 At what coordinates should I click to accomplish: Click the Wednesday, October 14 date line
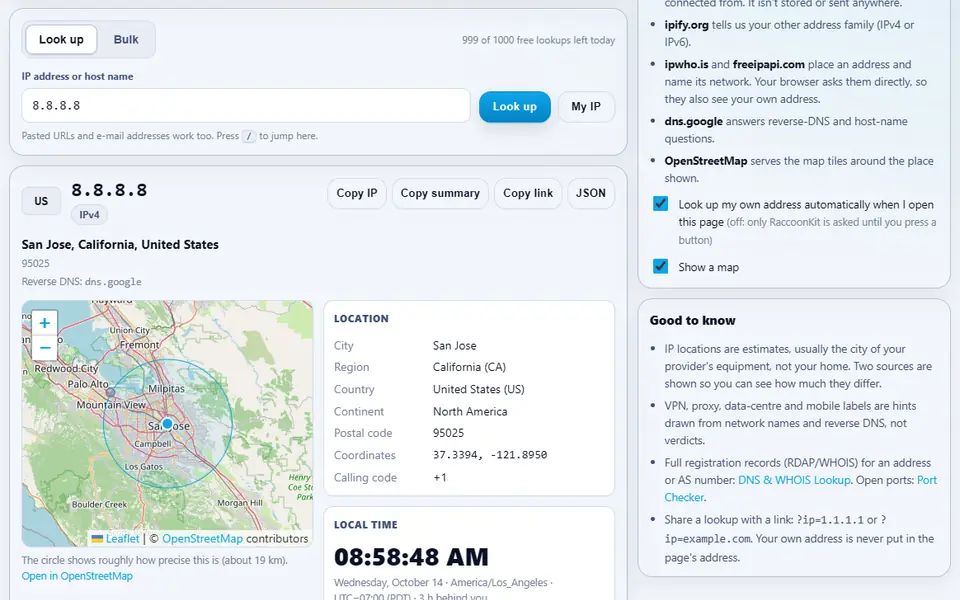pyautogui.click(x=441, y=582)
